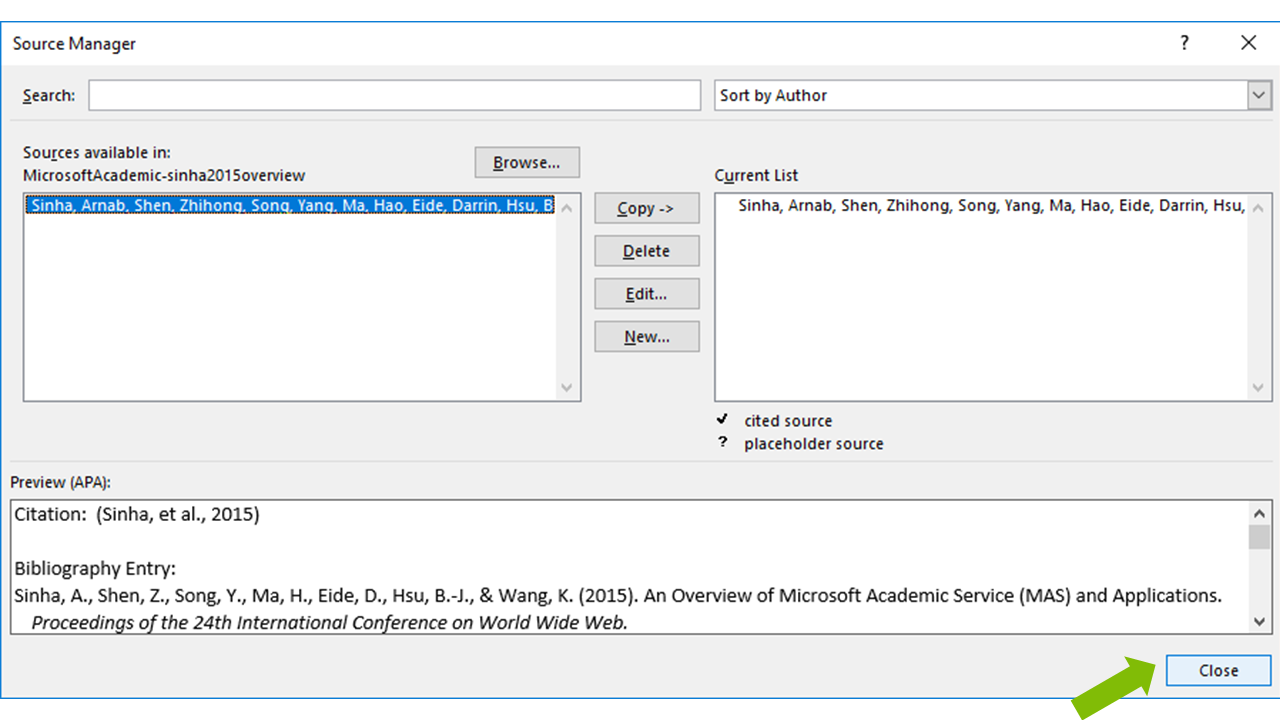Screen dimensions: 1280x720
Task: Click the master list scroll down arrow
Action: click(x=567, y=388)
